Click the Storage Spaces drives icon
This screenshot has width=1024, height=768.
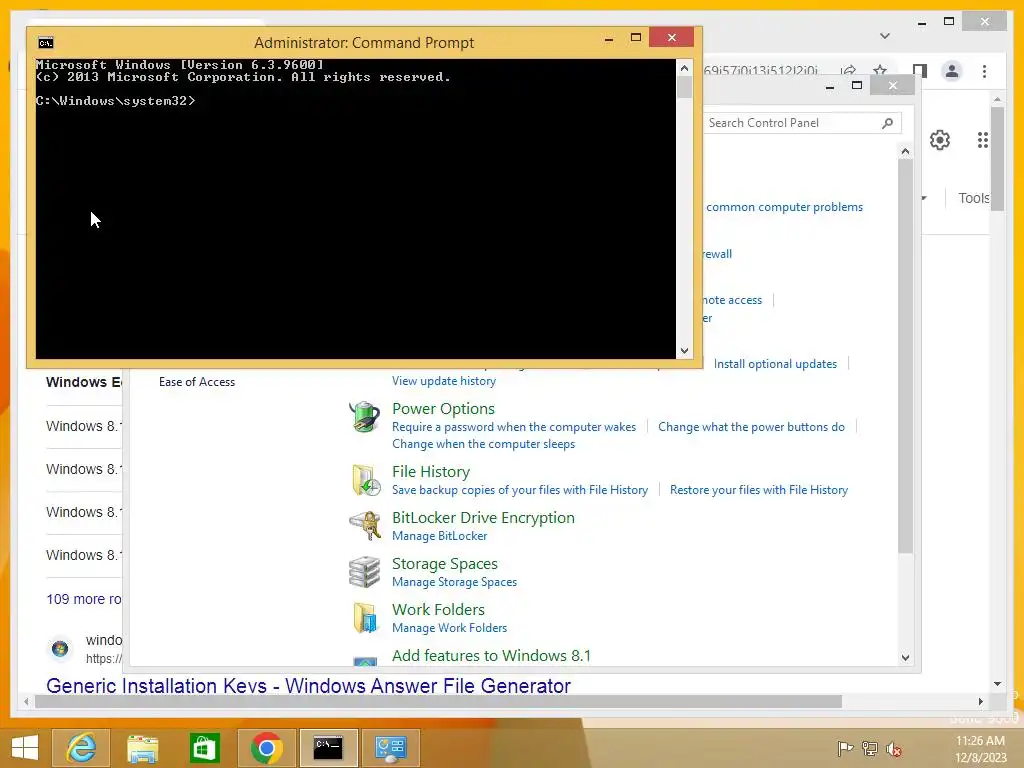364,572
